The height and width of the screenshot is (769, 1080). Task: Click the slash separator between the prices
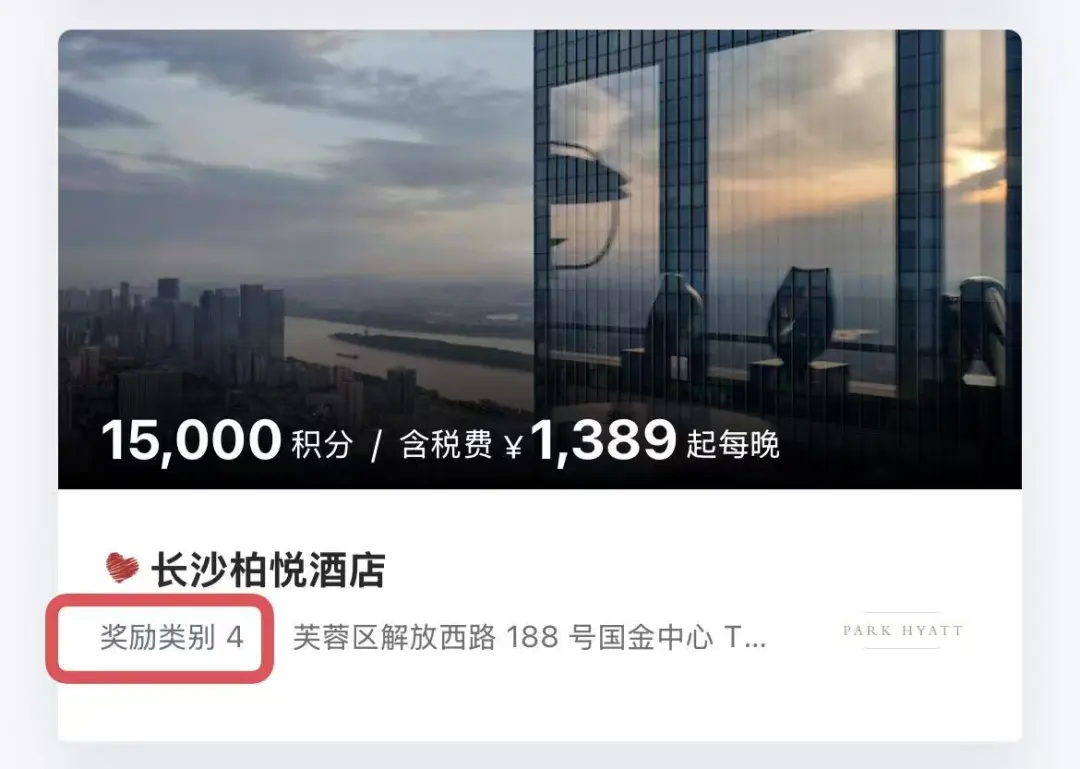376,447
